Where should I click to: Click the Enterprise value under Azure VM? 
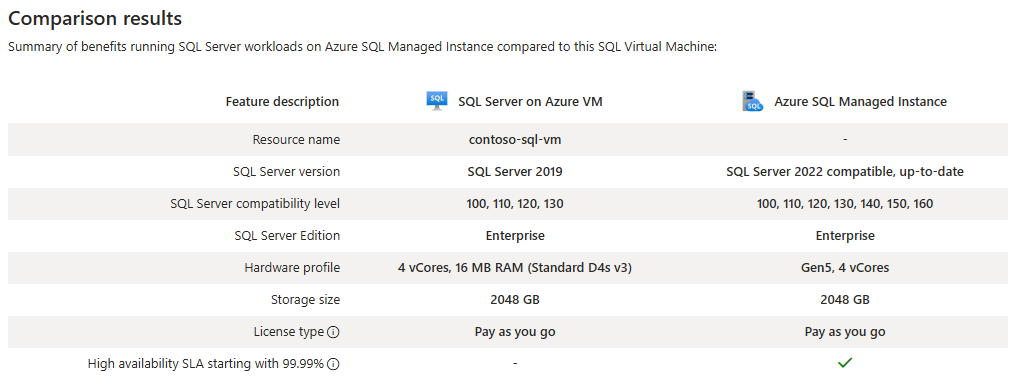[515, 235]
